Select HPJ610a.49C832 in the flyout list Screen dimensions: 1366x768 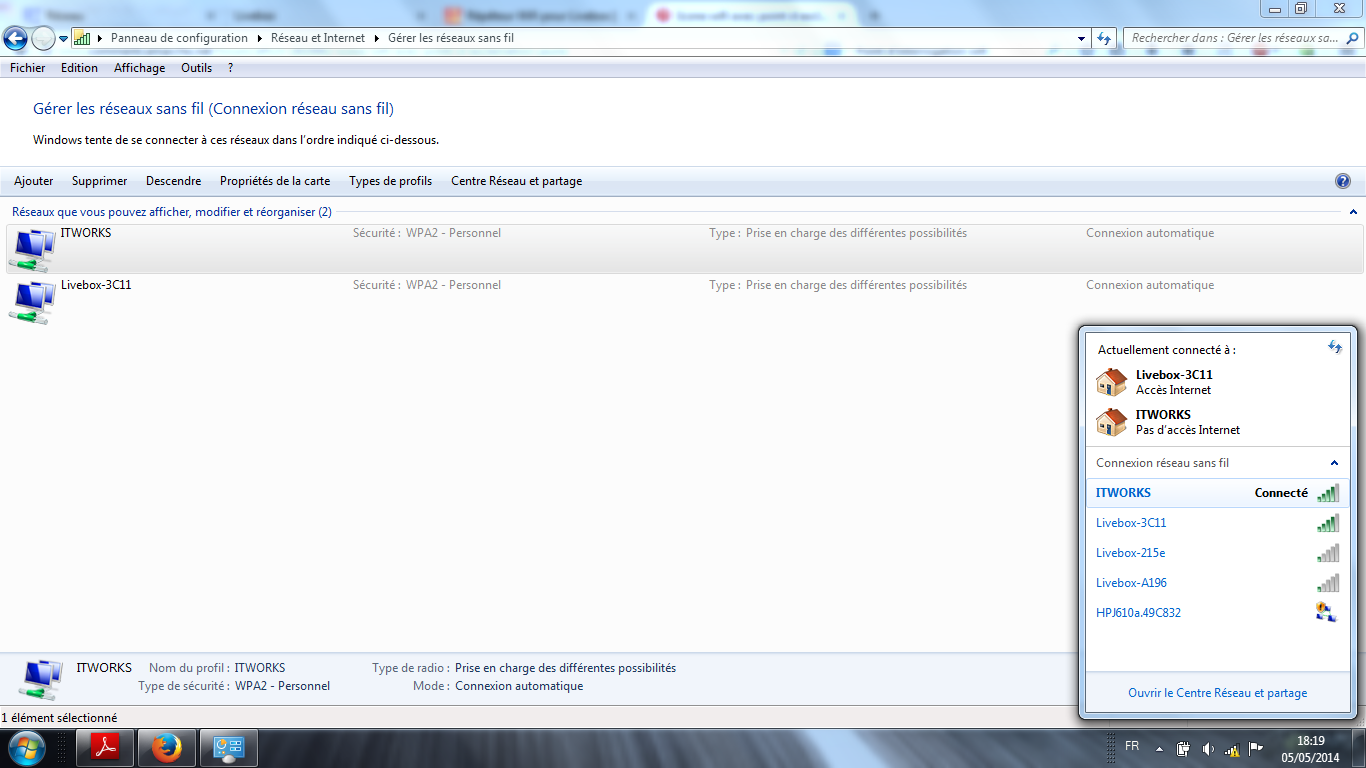(1217, 613)
